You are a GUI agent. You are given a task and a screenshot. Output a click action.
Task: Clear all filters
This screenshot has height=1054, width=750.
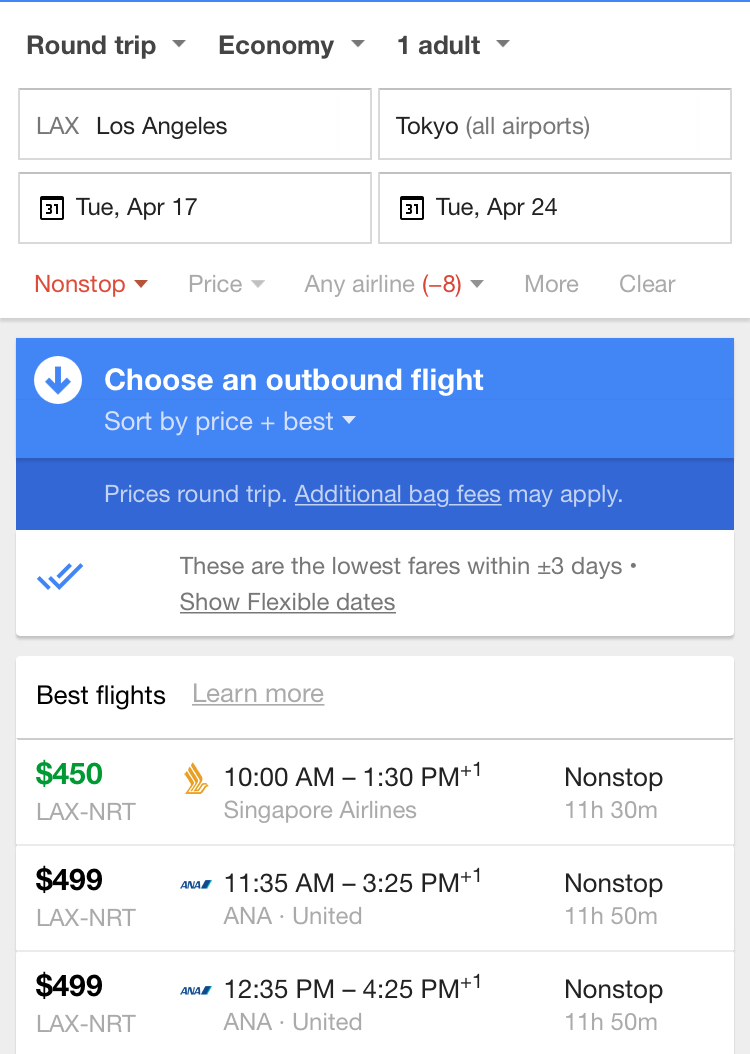tap(647, 284)
